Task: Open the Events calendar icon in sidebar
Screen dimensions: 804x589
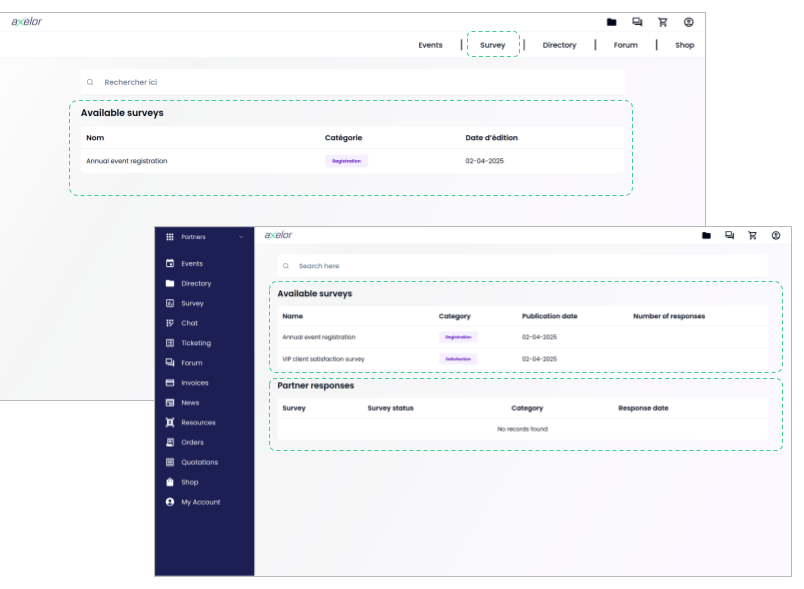Action: tap(170, 263)
